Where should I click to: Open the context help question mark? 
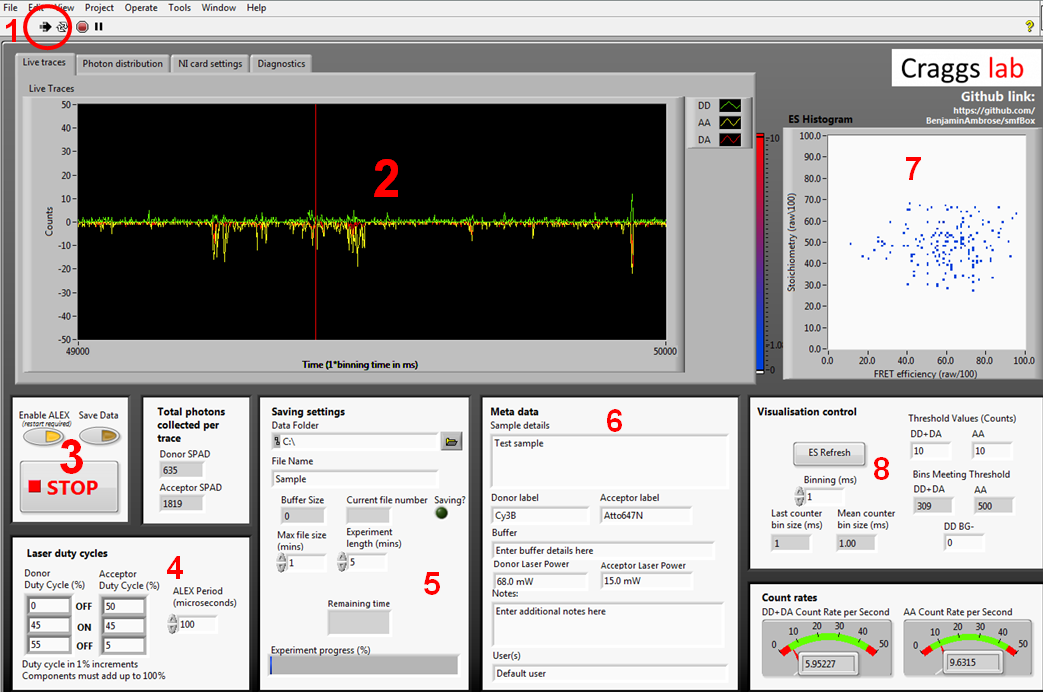[x=1030, y=27]
